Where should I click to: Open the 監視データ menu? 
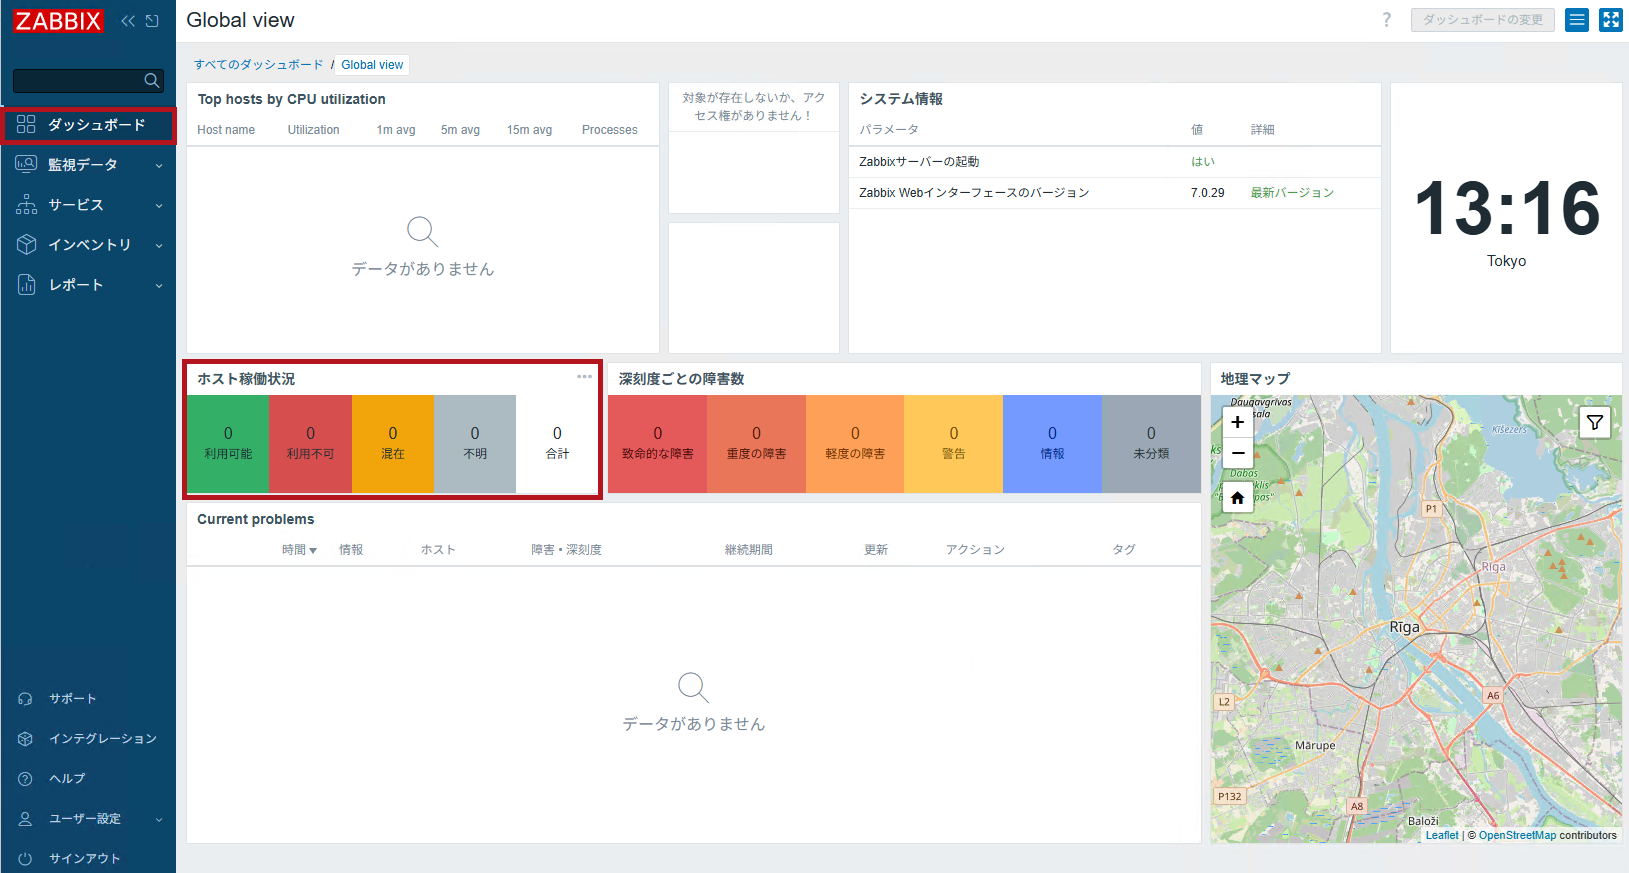88,165
